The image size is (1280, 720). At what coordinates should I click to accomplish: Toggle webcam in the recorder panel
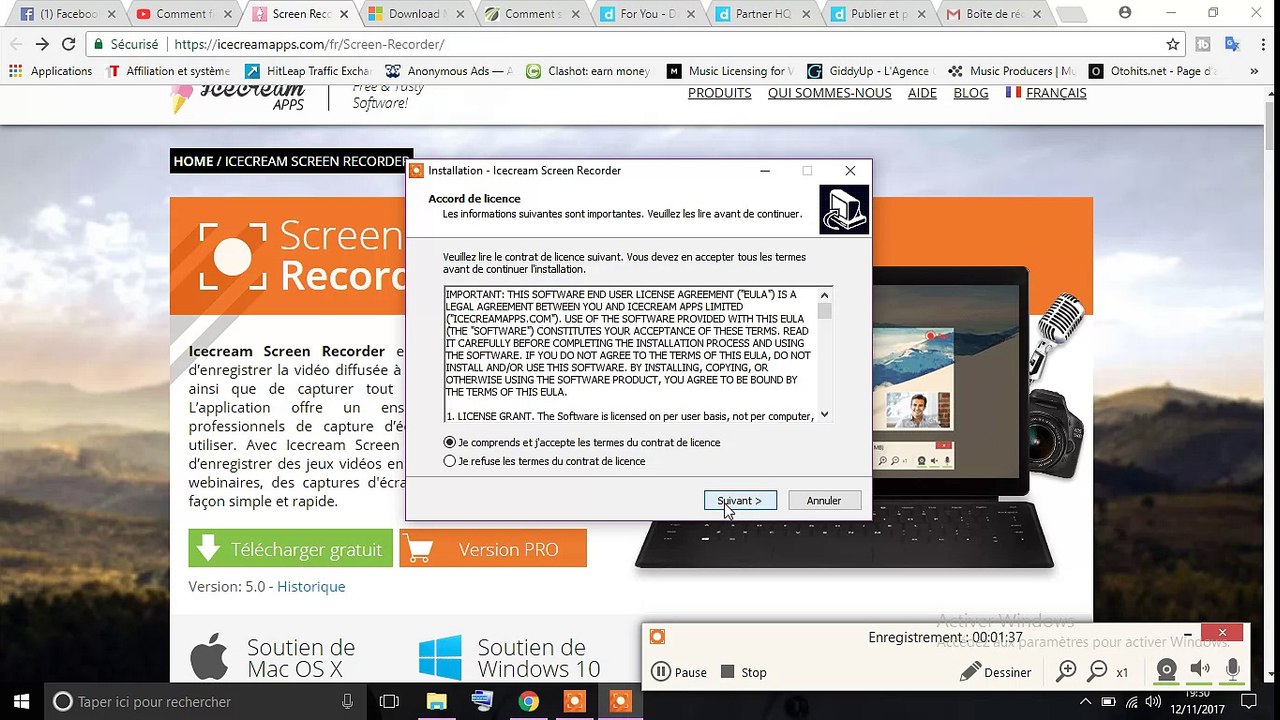click(1166, 671)
